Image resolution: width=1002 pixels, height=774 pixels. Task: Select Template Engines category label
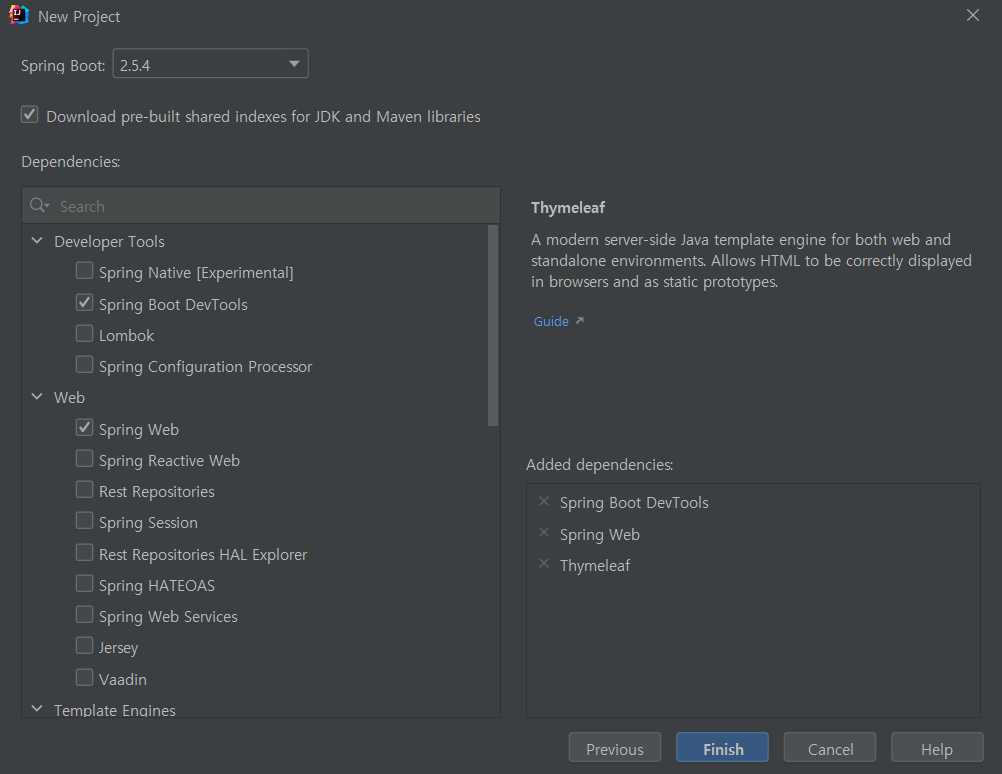pyautogui.click(x=115, y=710)
